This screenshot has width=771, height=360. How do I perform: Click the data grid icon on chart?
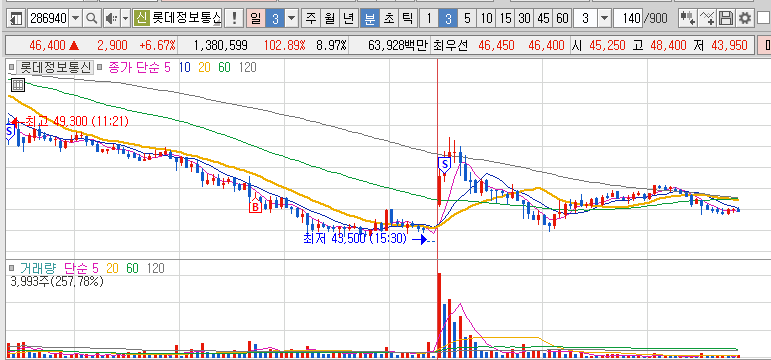click(17, 85)
